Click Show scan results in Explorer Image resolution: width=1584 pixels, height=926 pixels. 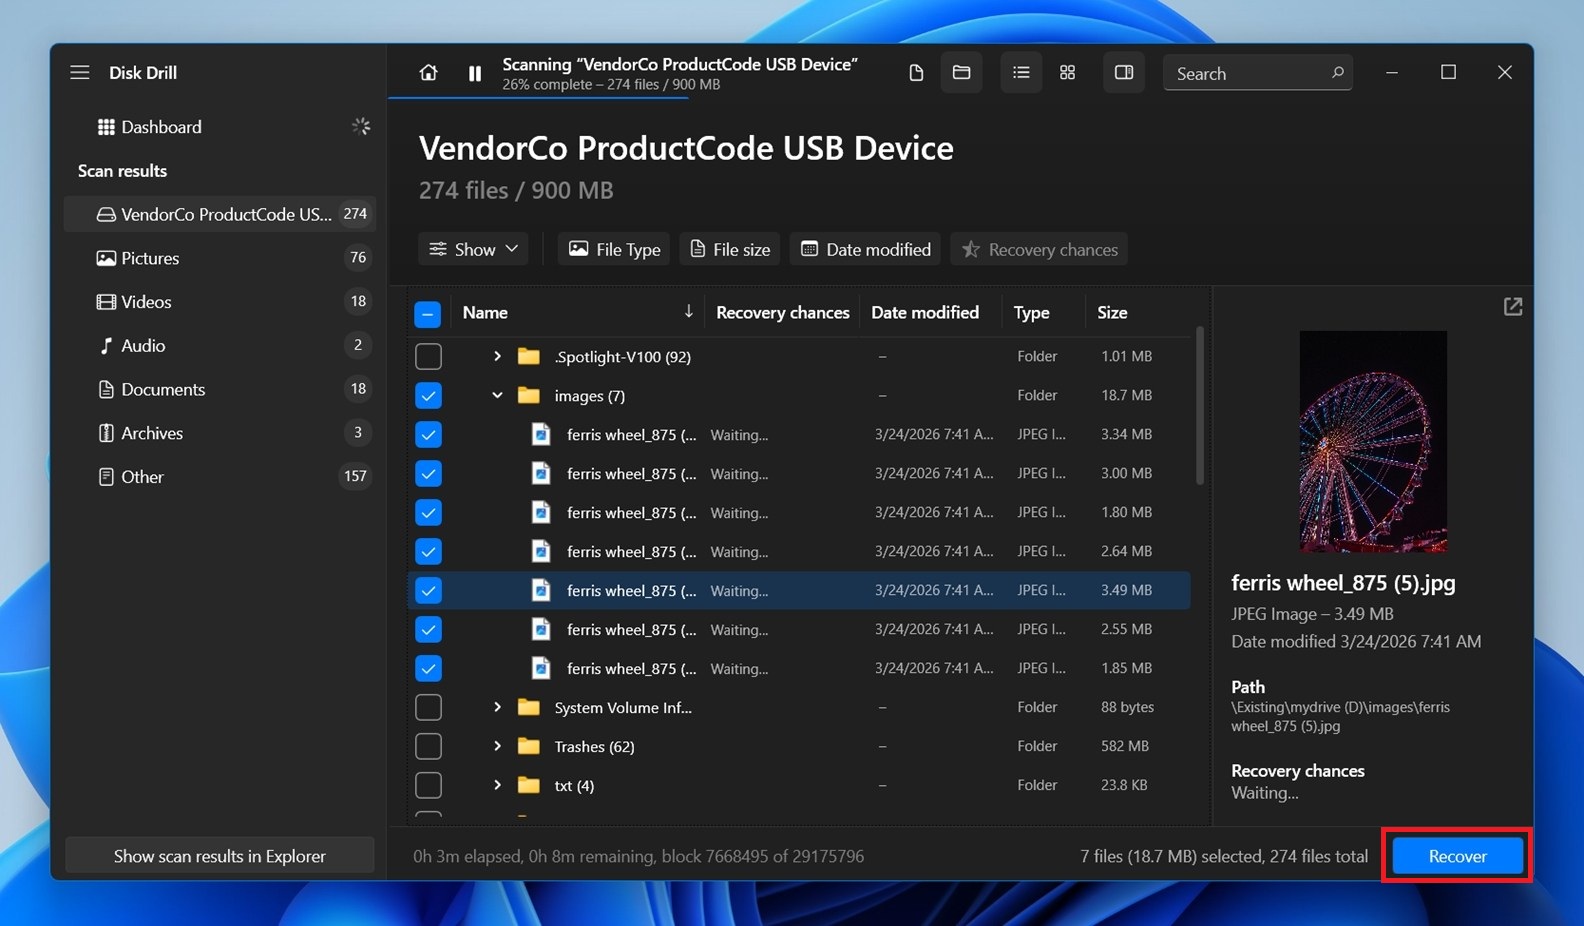pos(220,856)
